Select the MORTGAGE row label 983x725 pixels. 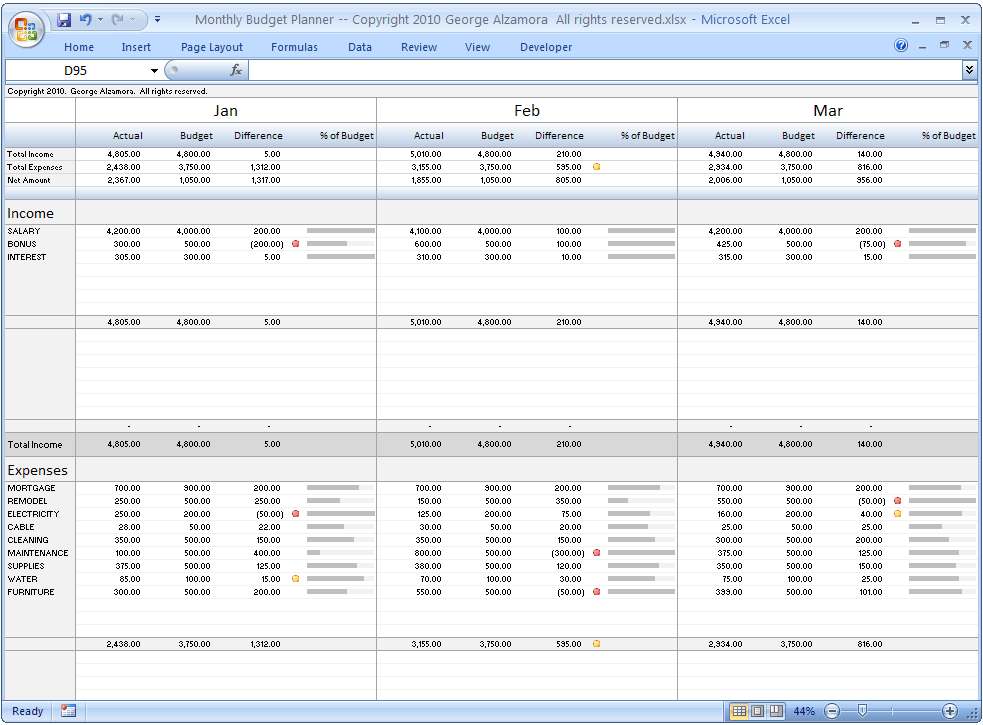31,488
